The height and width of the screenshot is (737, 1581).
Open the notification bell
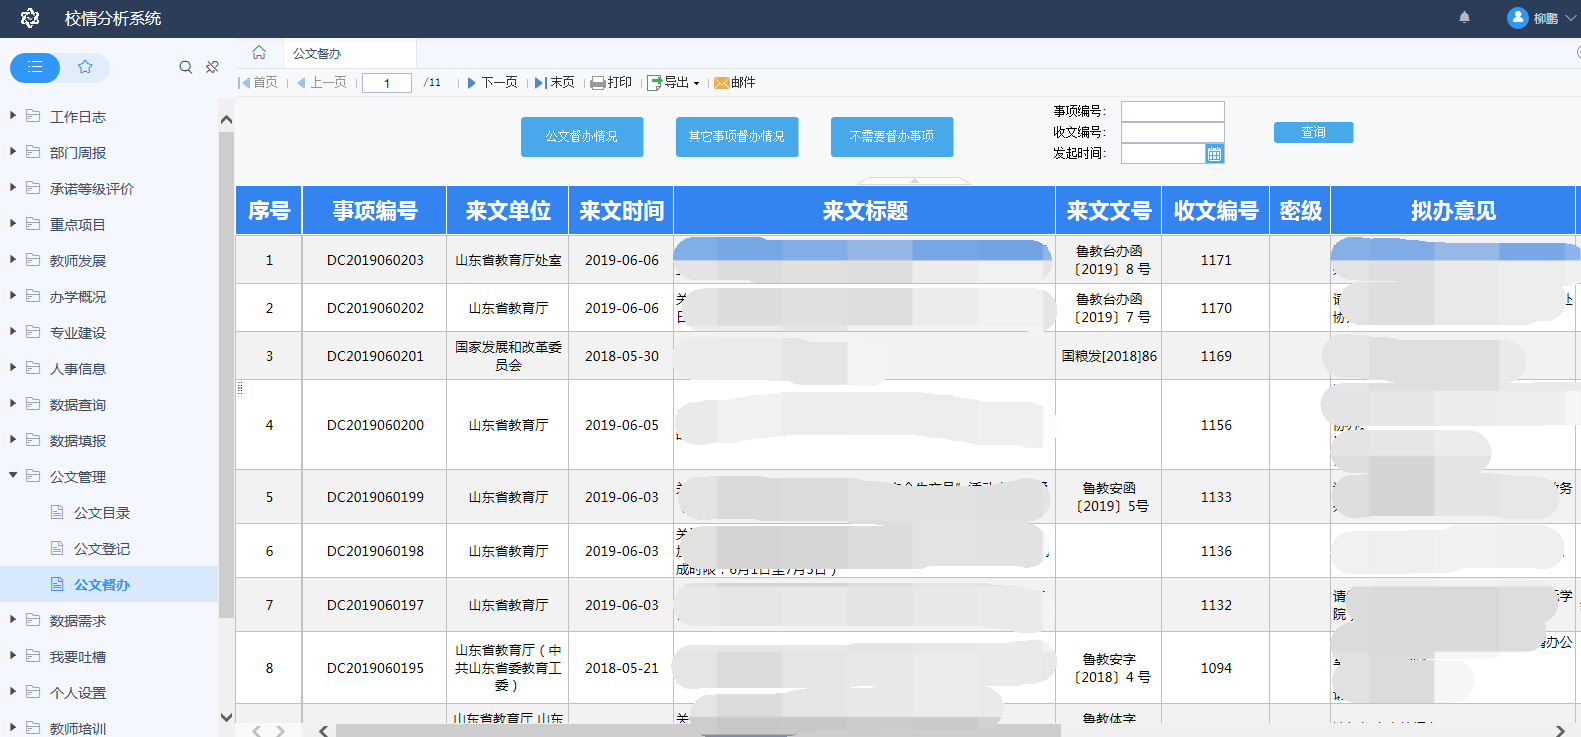point(1464,18)
